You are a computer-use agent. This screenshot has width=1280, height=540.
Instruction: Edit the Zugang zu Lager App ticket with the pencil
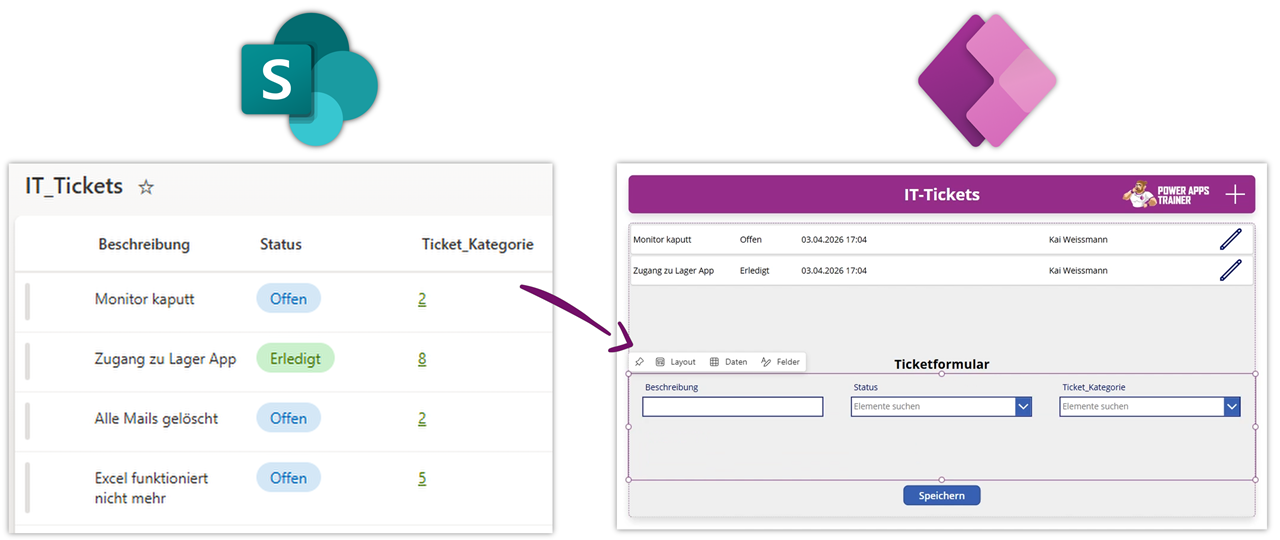point(1230,270)
